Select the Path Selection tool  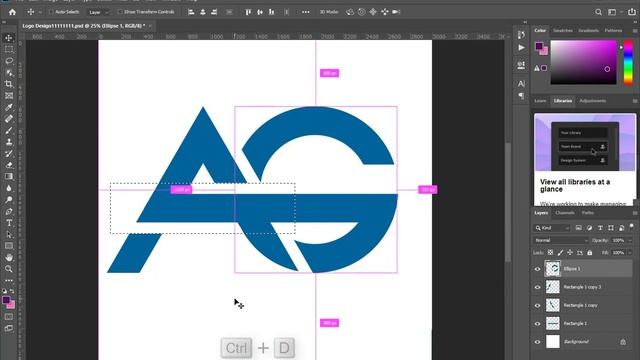9,235
